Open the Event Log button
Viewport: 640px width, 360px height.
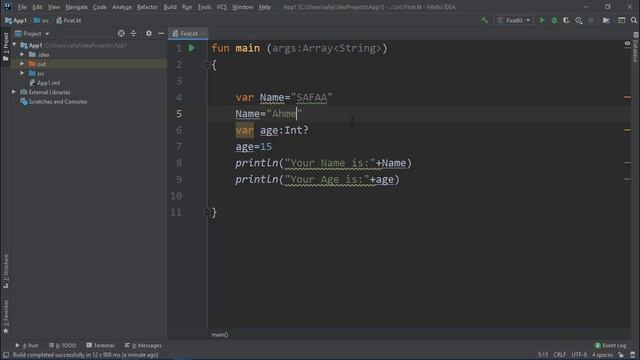tap(611, 345)
